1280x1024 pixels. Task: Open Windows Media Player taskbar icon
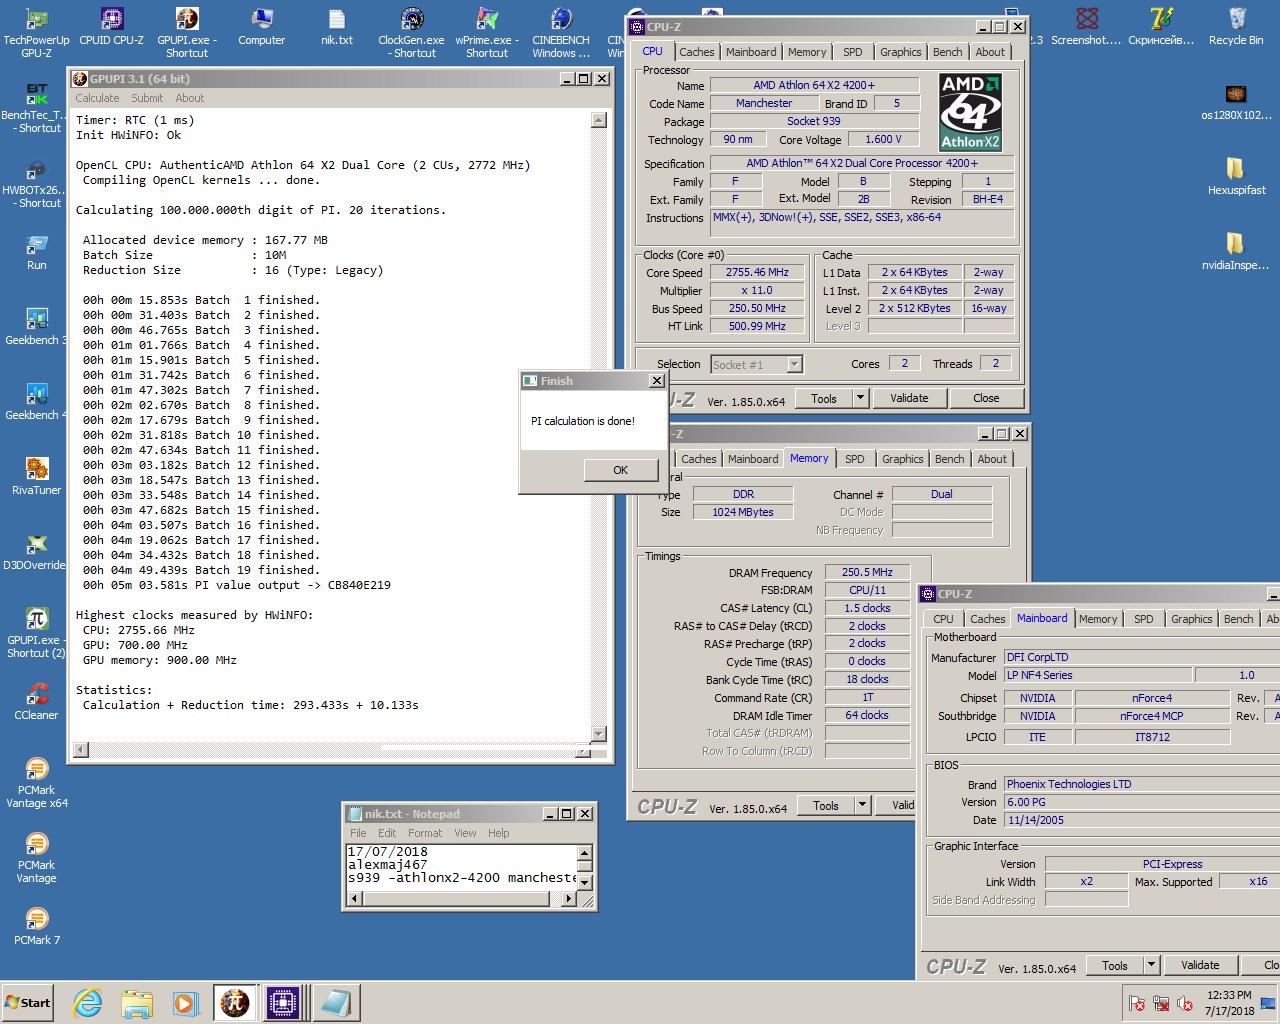(x=185, y=1003)
